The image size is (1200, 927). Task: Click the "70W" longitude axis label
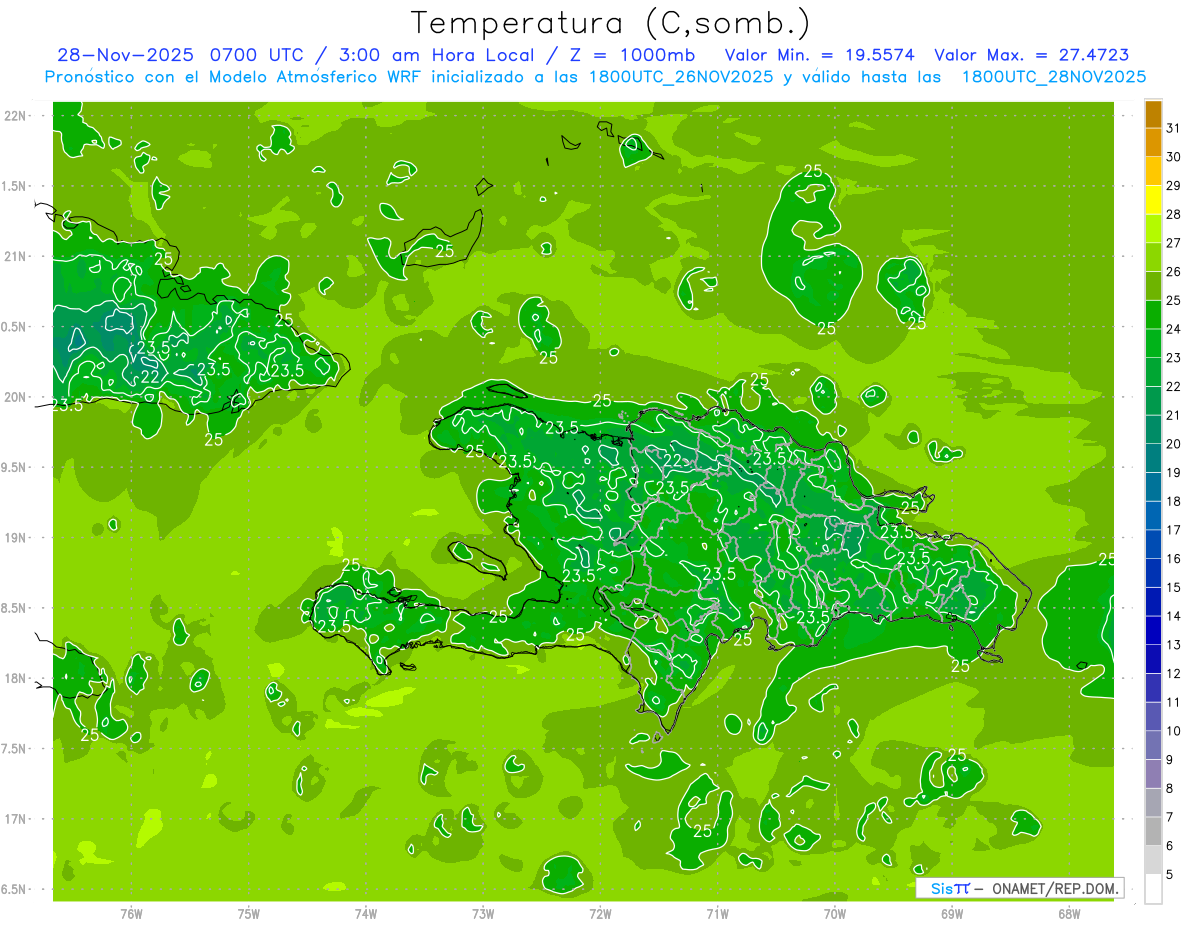(x=835, y=913)
